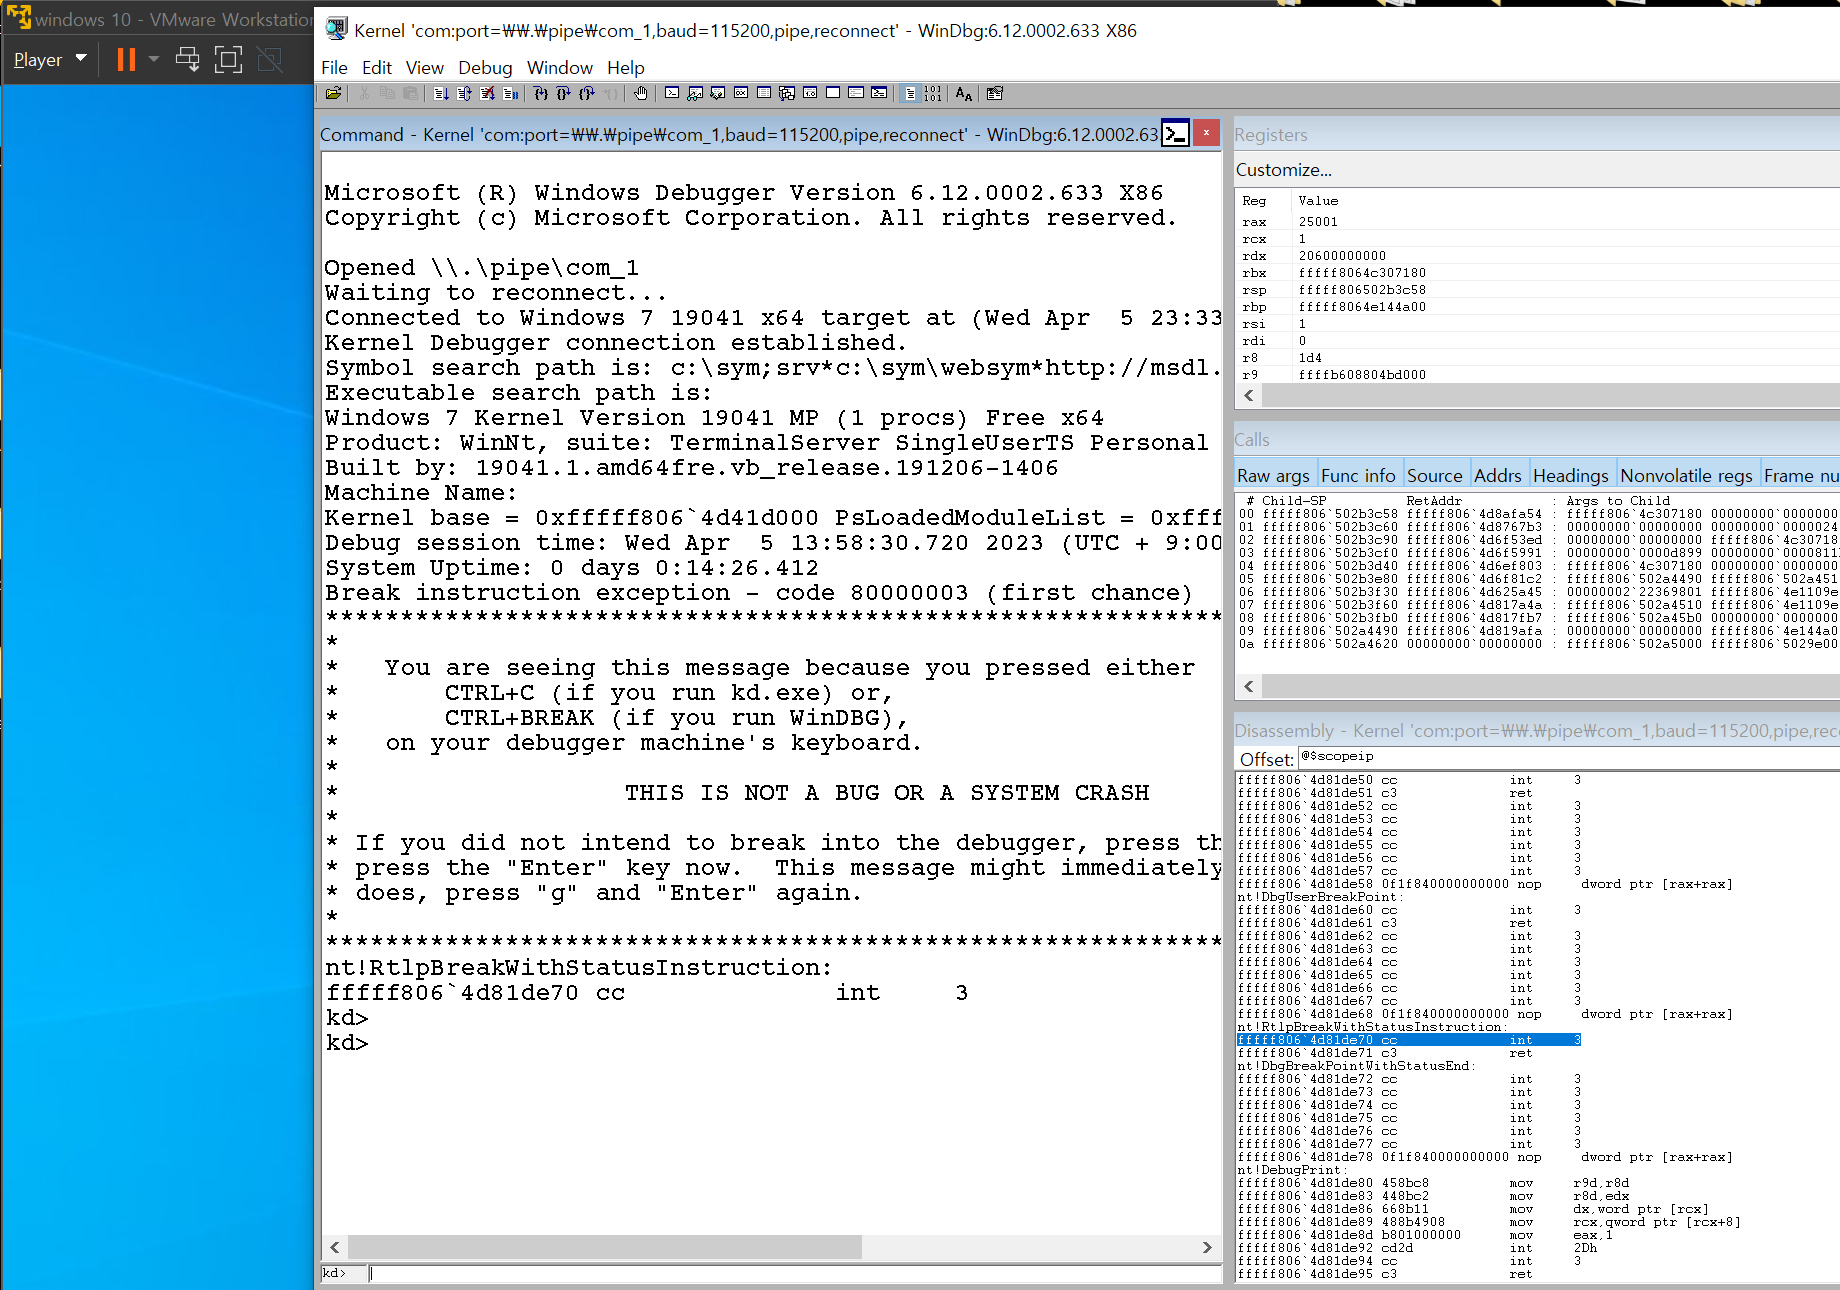Click the Restart debugging toolbar icon
Screen dimensions: 1840x1290
coord(464,93)
